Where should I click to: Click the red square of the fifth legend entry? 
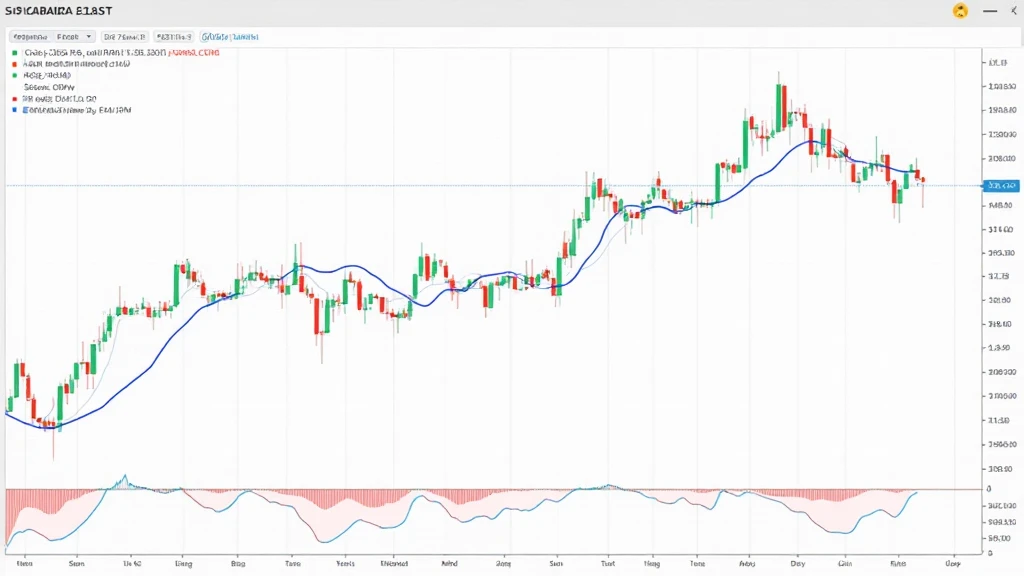[14, 100]
